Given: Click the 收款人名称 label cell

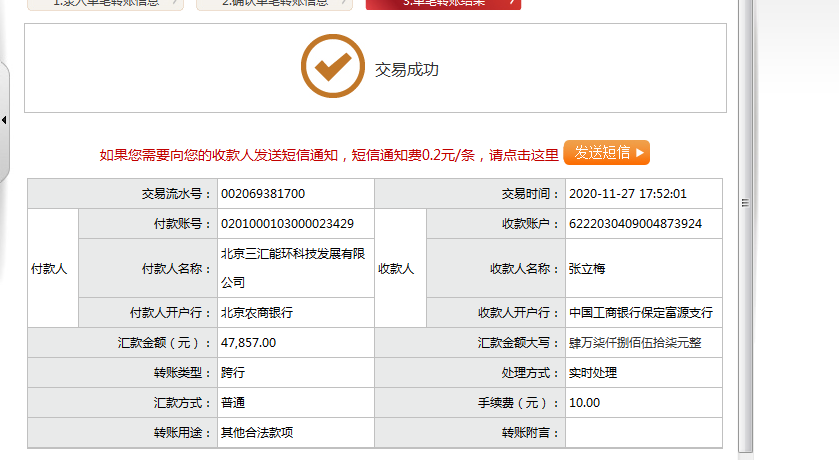Looking at the screenshot, I should tap(496, 268).
